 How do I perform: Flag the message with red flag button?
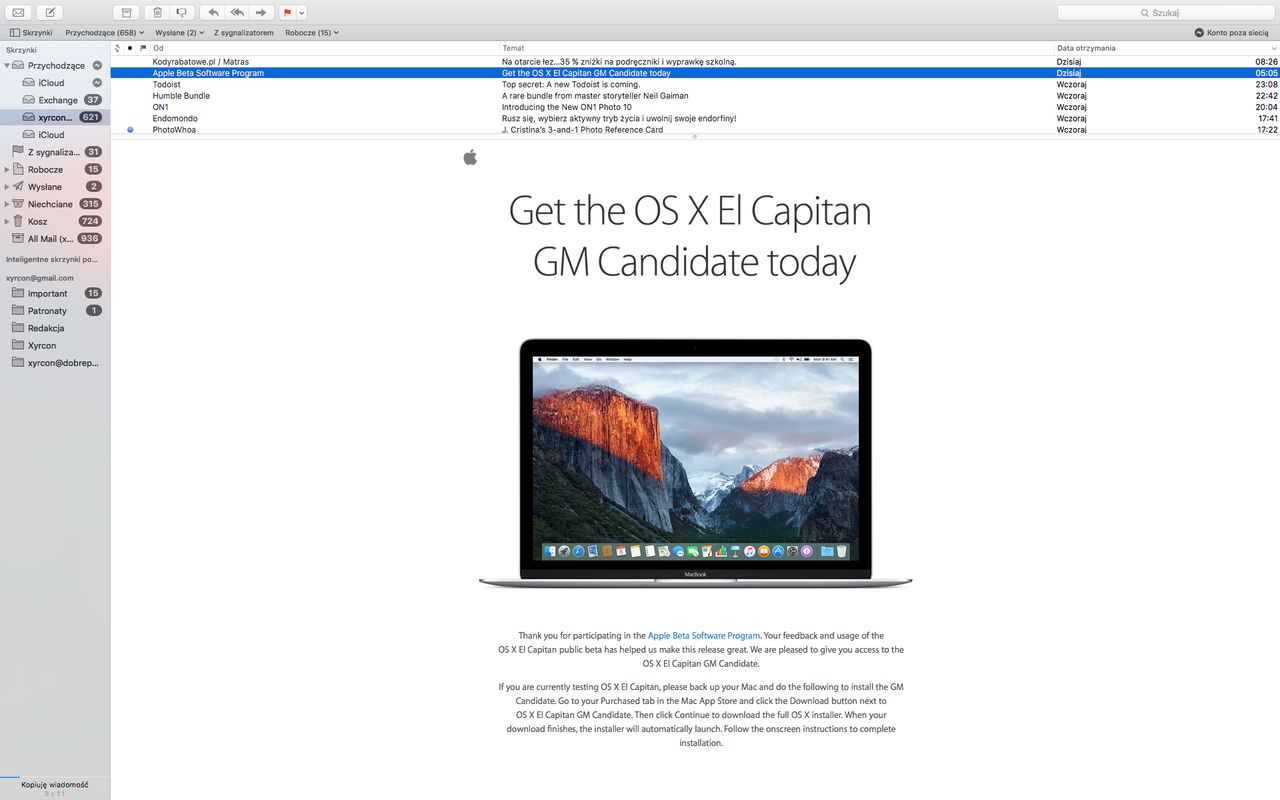tap(288, 12)
